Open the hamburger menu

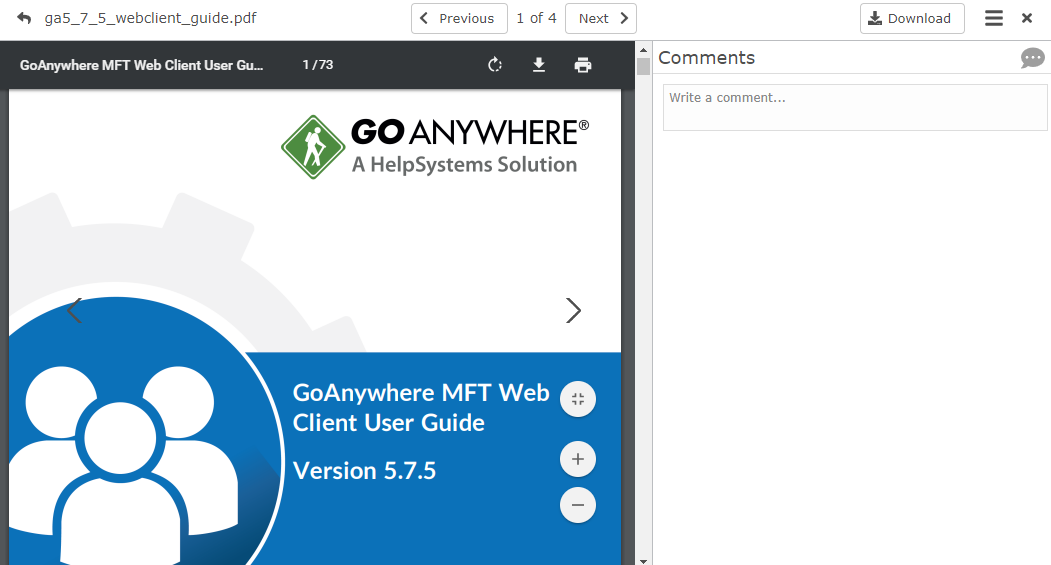[x=993, y=18]
